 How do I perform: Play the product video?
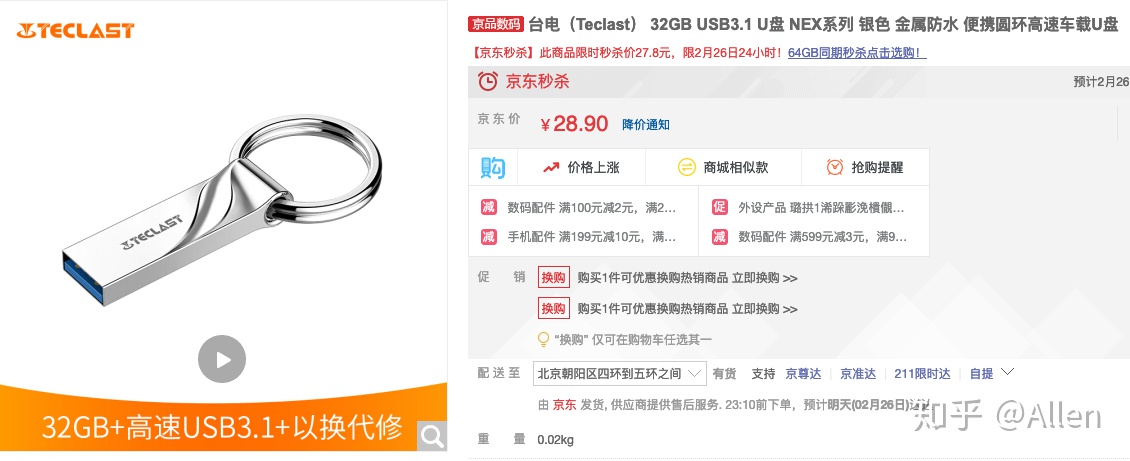(222, 359)
